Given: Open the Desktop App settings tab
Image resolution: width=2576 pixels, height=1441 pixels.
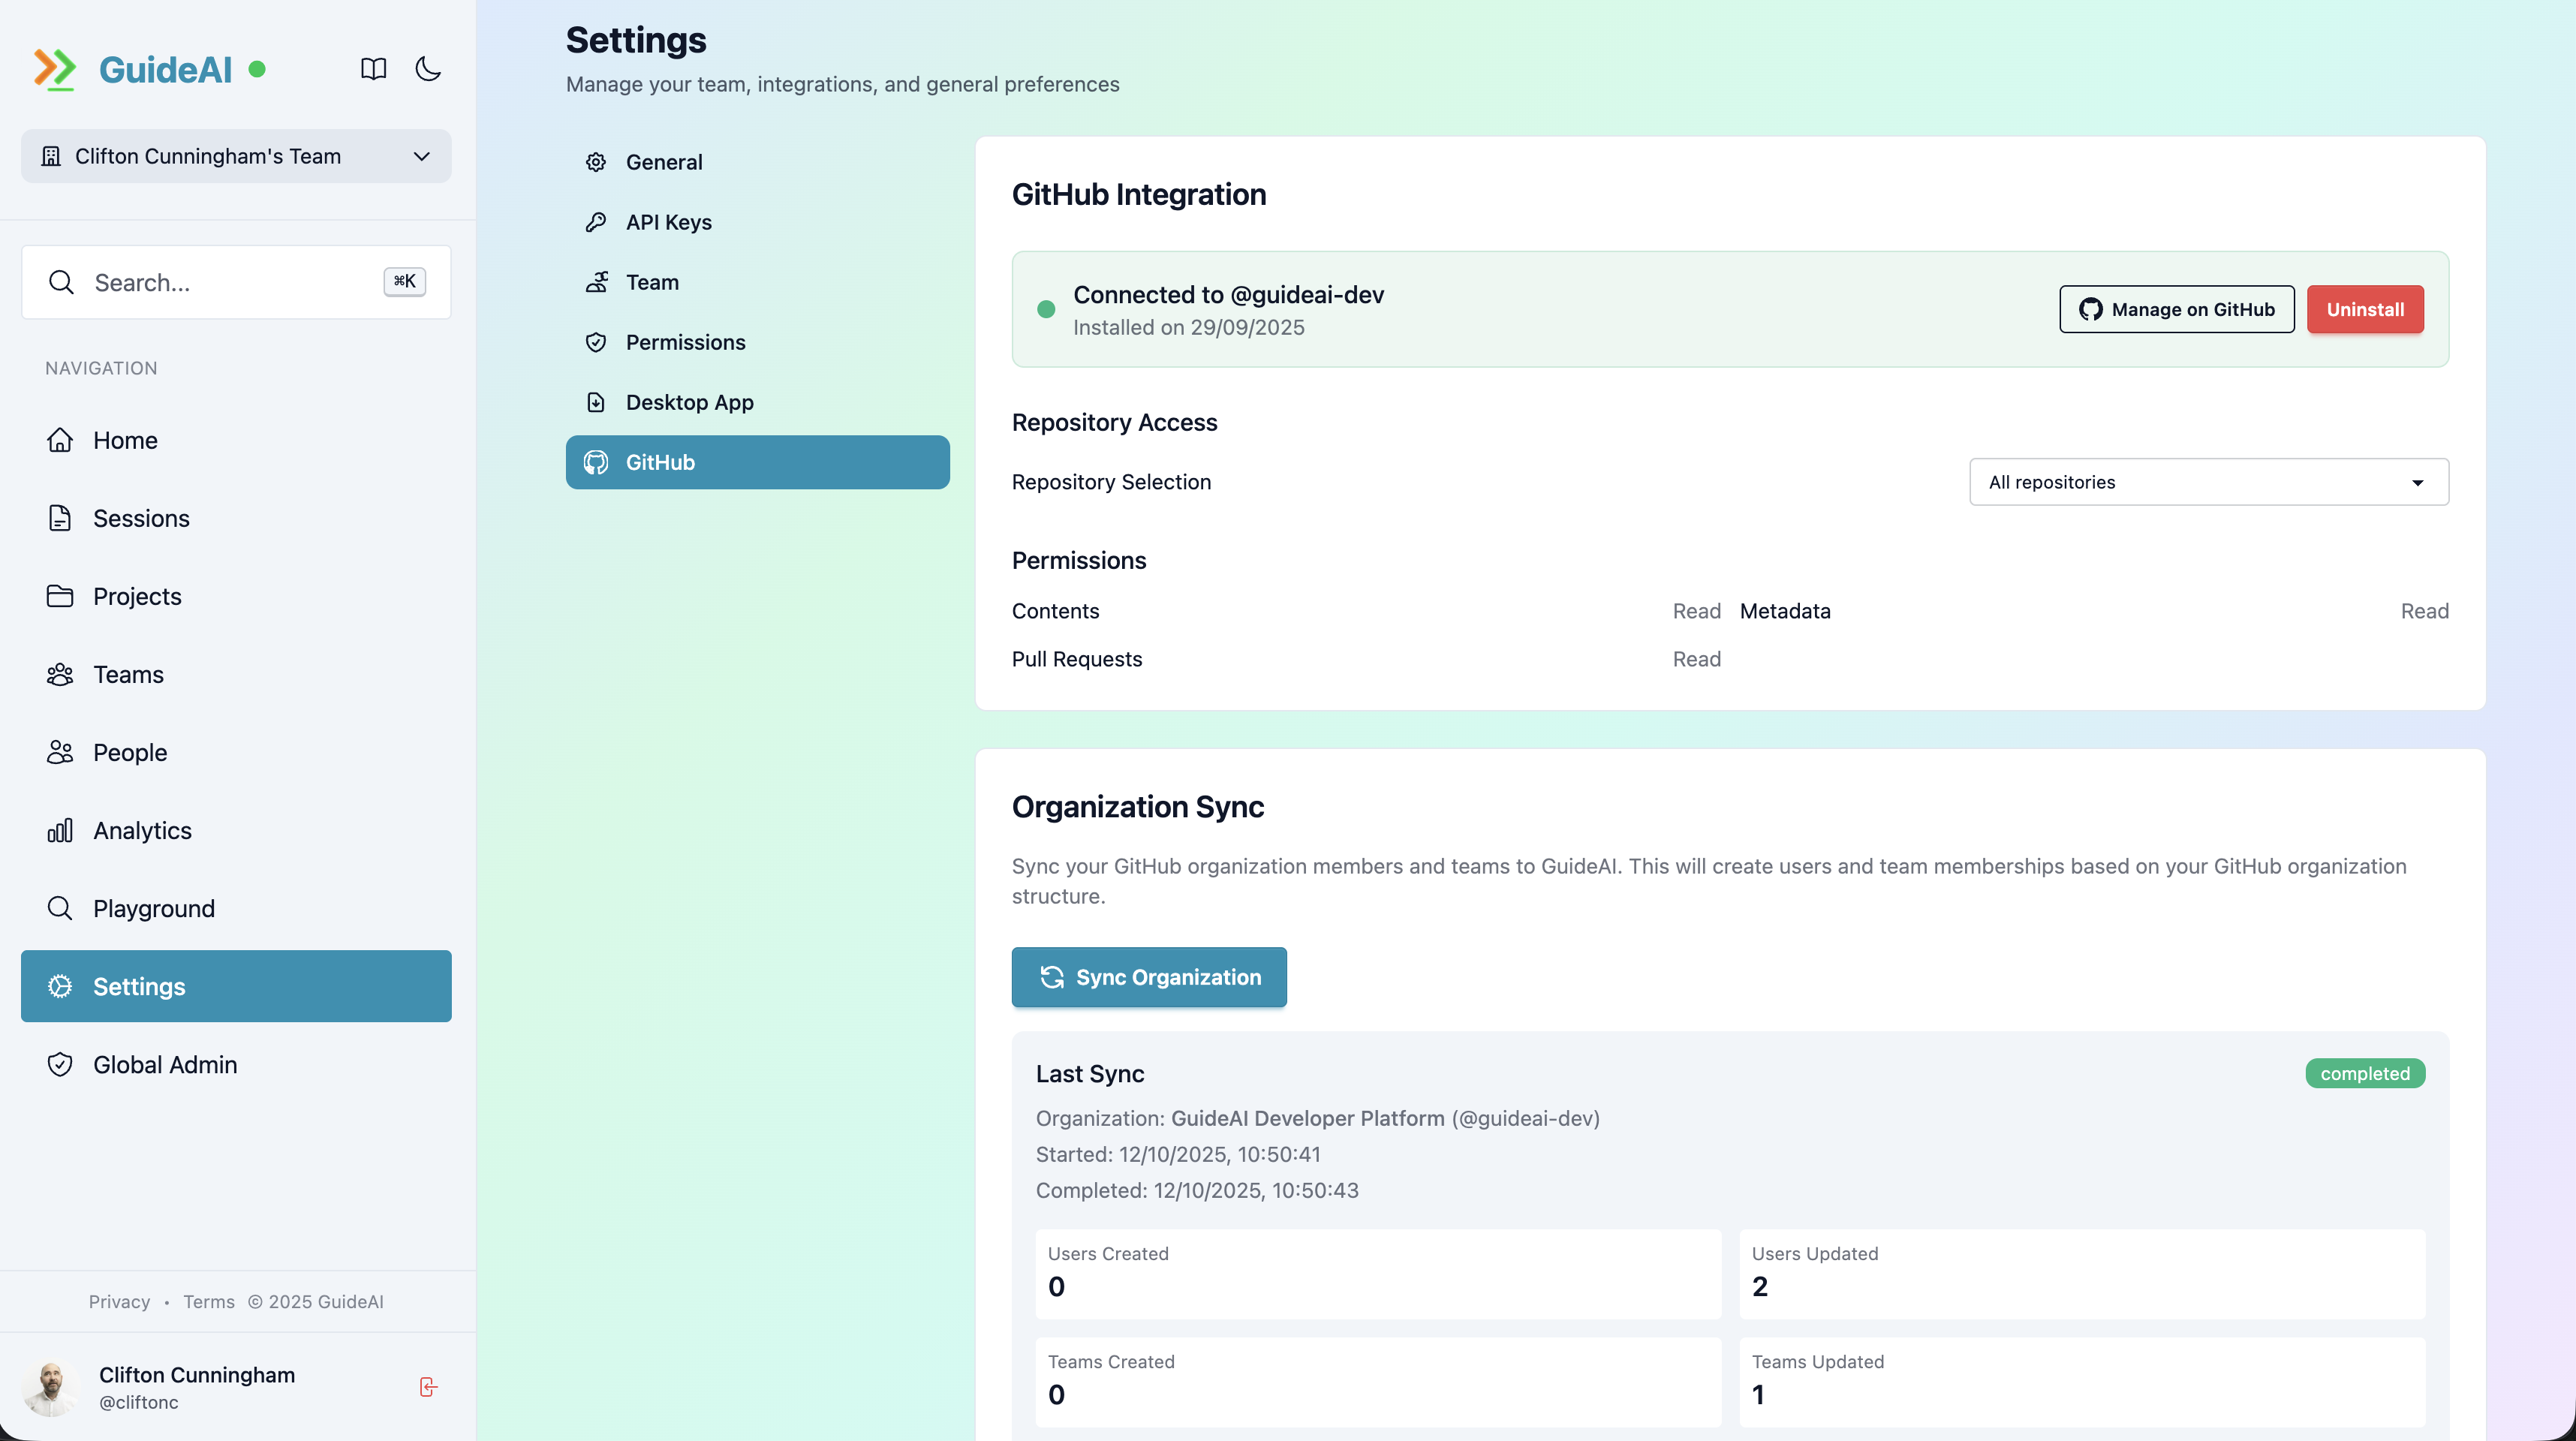Looking at the screenshot, I should click(689, 402).
